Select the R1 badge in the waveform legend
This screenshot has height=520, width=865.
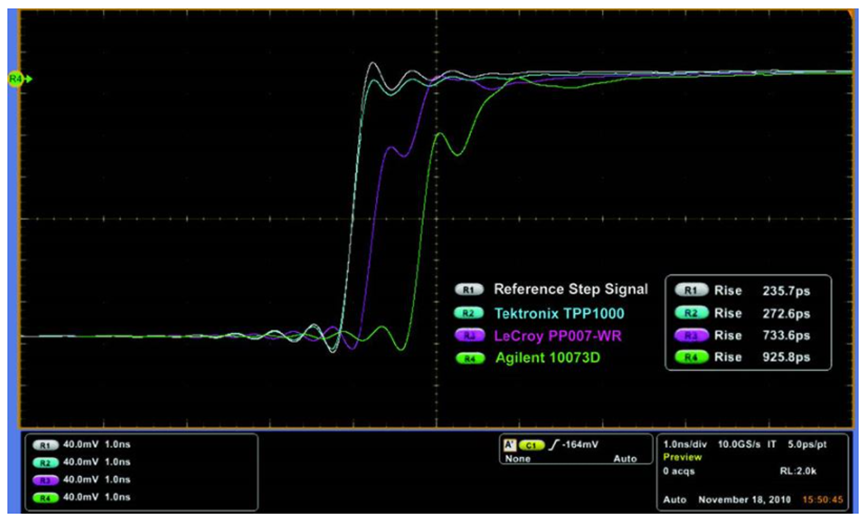pos(468,290)
